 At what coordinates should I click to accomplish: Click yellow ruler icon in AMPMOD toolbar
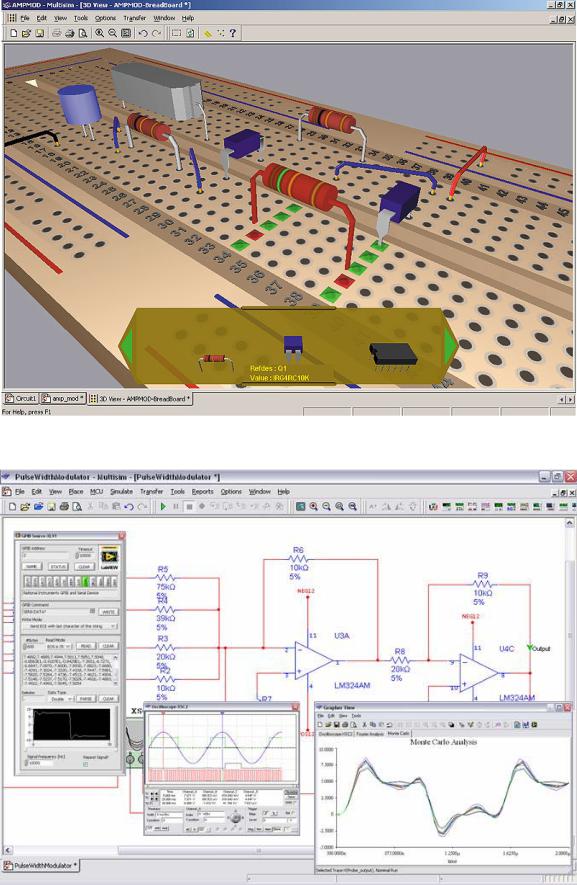pos(208,33)
